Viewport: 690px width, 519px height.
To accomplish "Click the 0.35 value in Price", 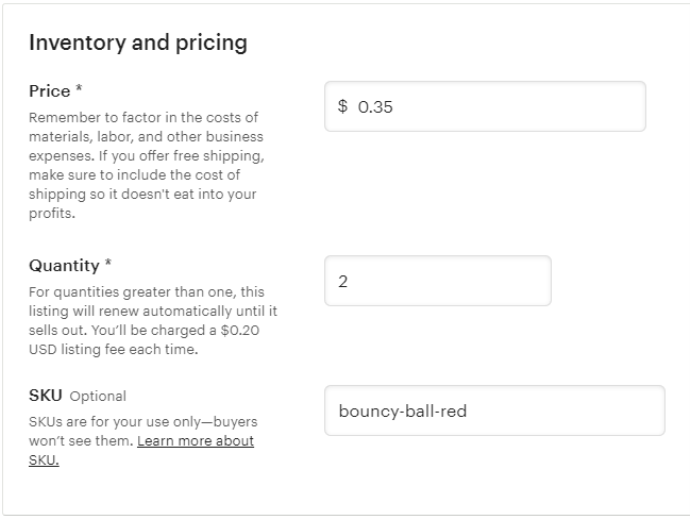I will coord(375,108).
